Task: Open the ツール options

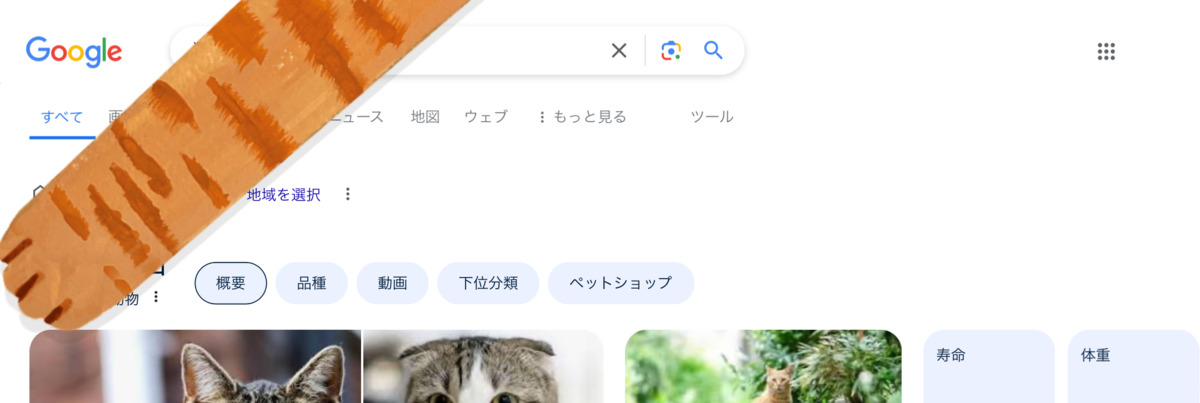Action: coord(712,117)
